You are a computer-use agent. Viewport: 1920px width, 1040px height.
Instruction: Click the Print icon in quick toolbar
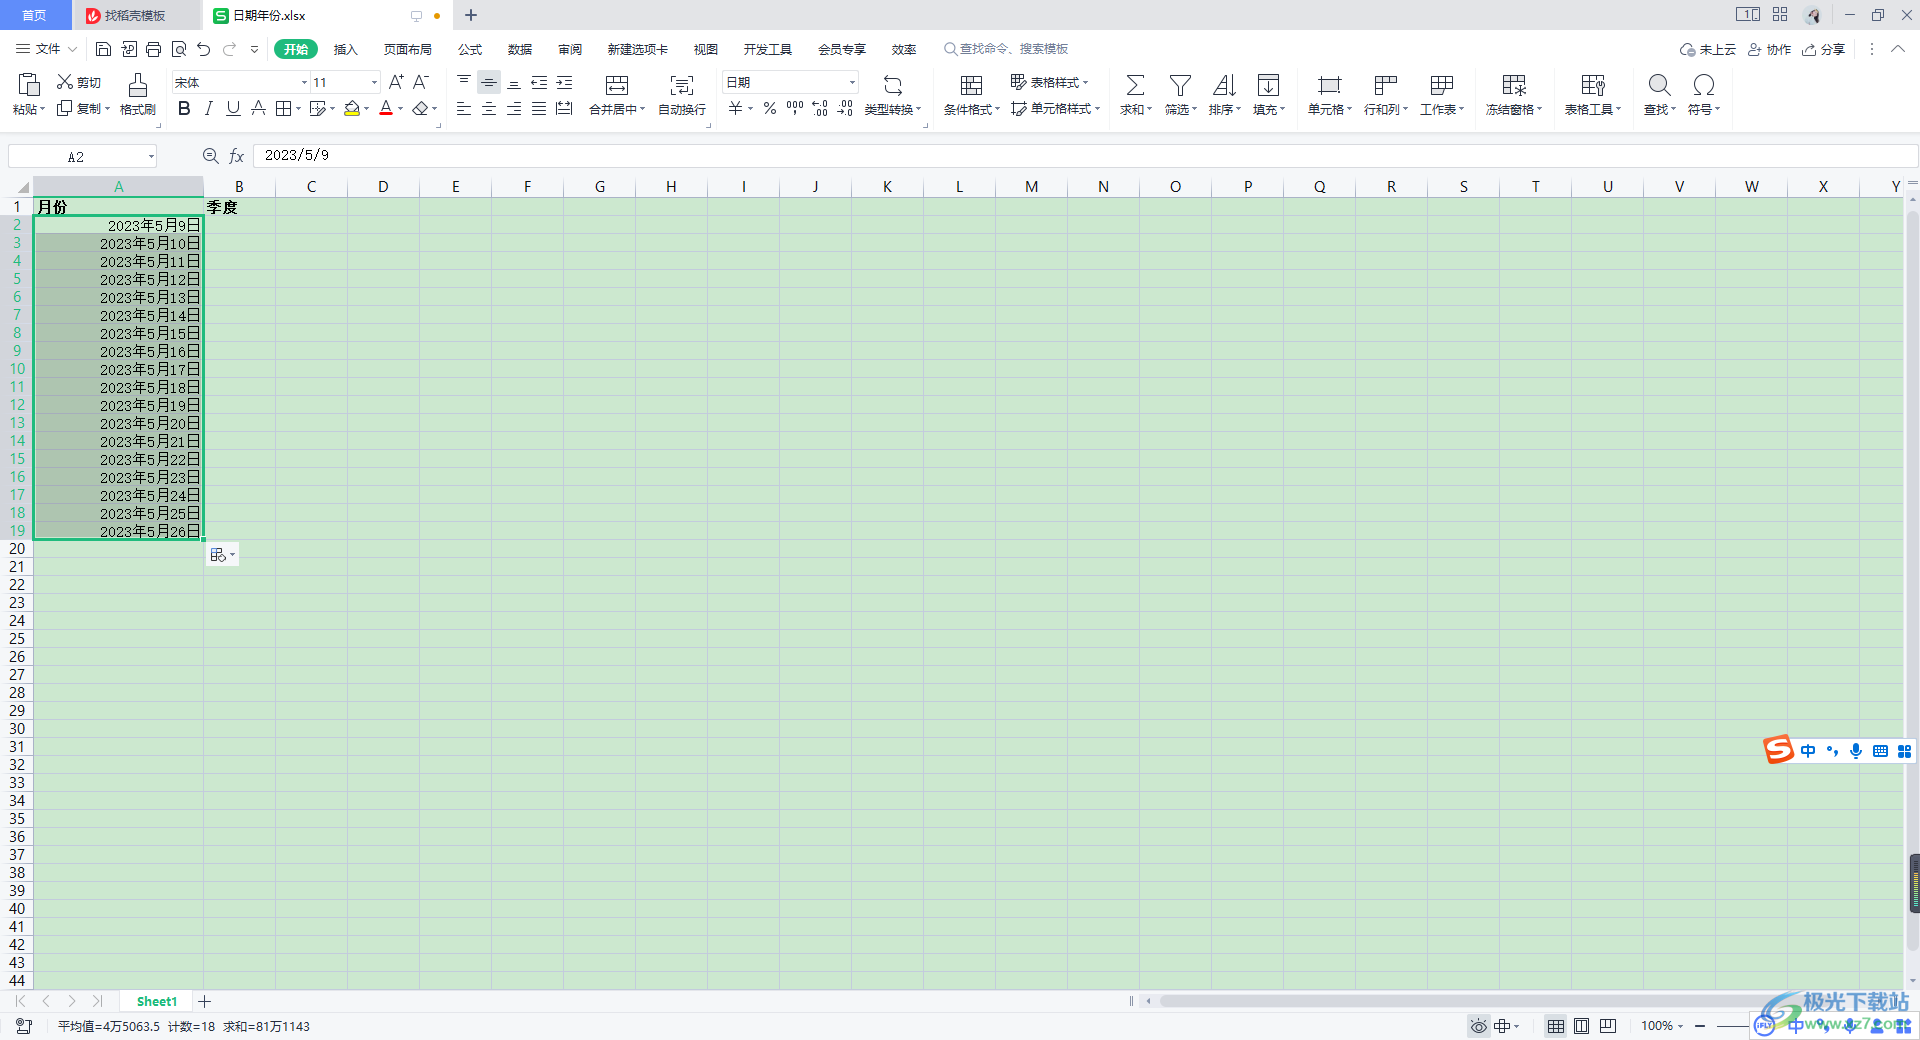(153, 49)
